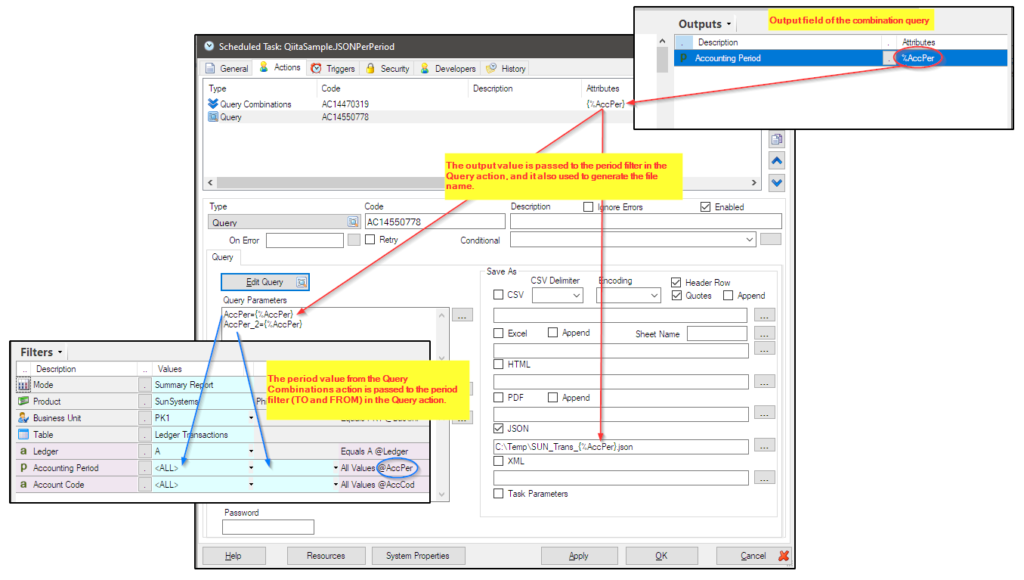
Task: Click the Product filter row icon
Action: pyautogui.click(x=24, y=401)
